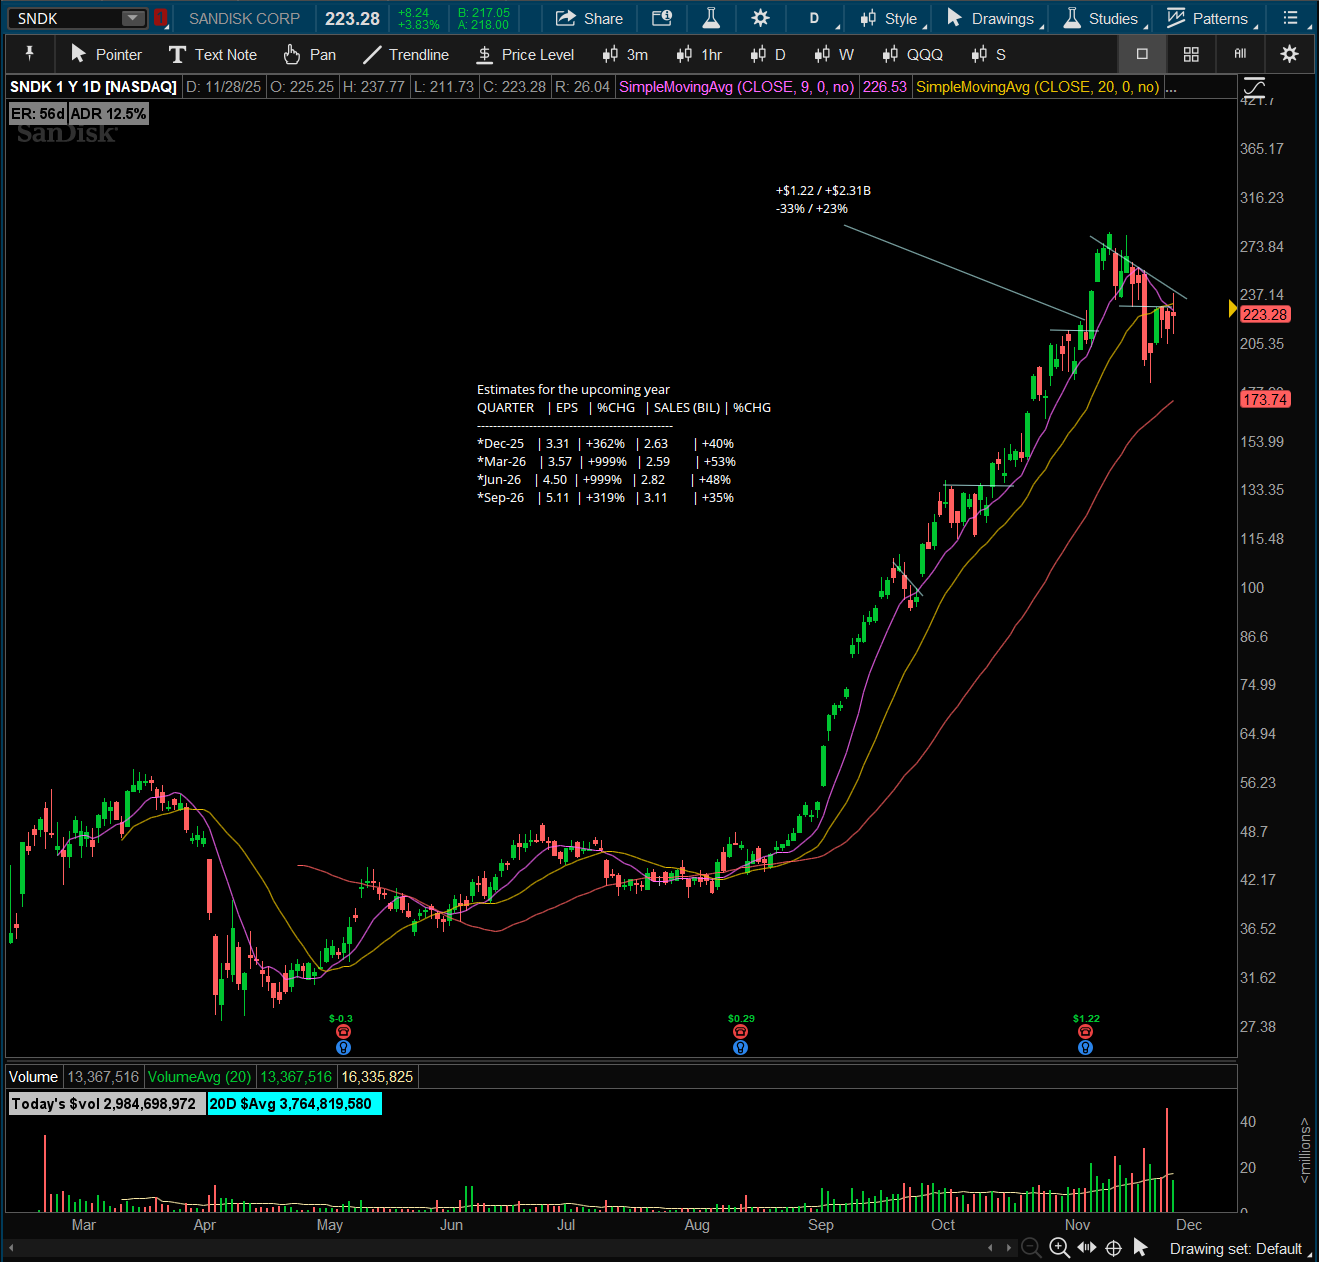Click the price scale mode icon above axis

(1254, 87)
